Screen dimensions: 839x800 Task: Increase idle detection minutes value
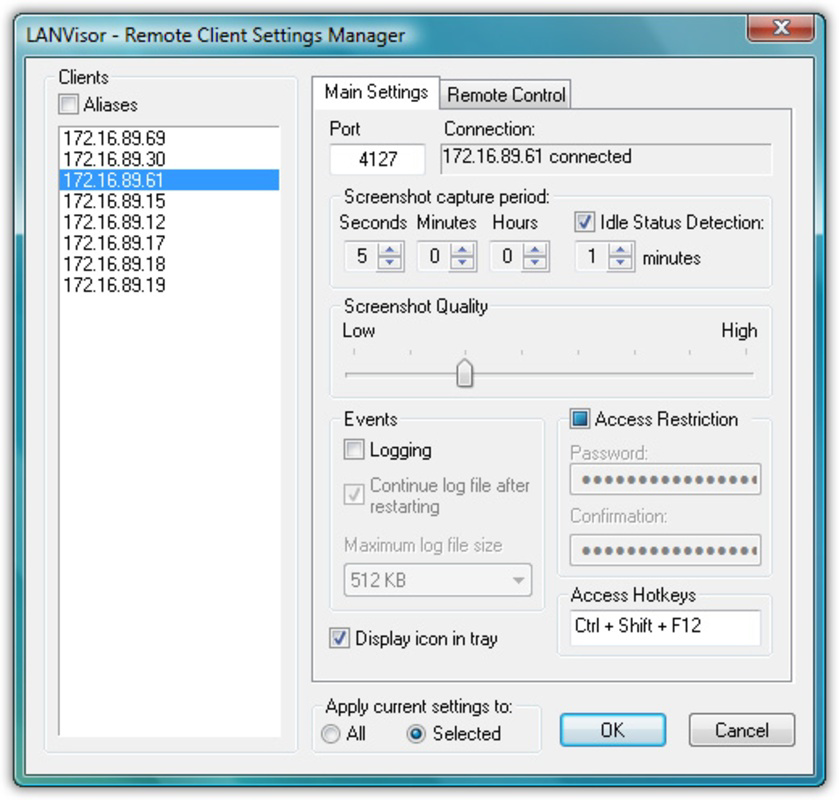pyautogui.click(x=621, y=249)
